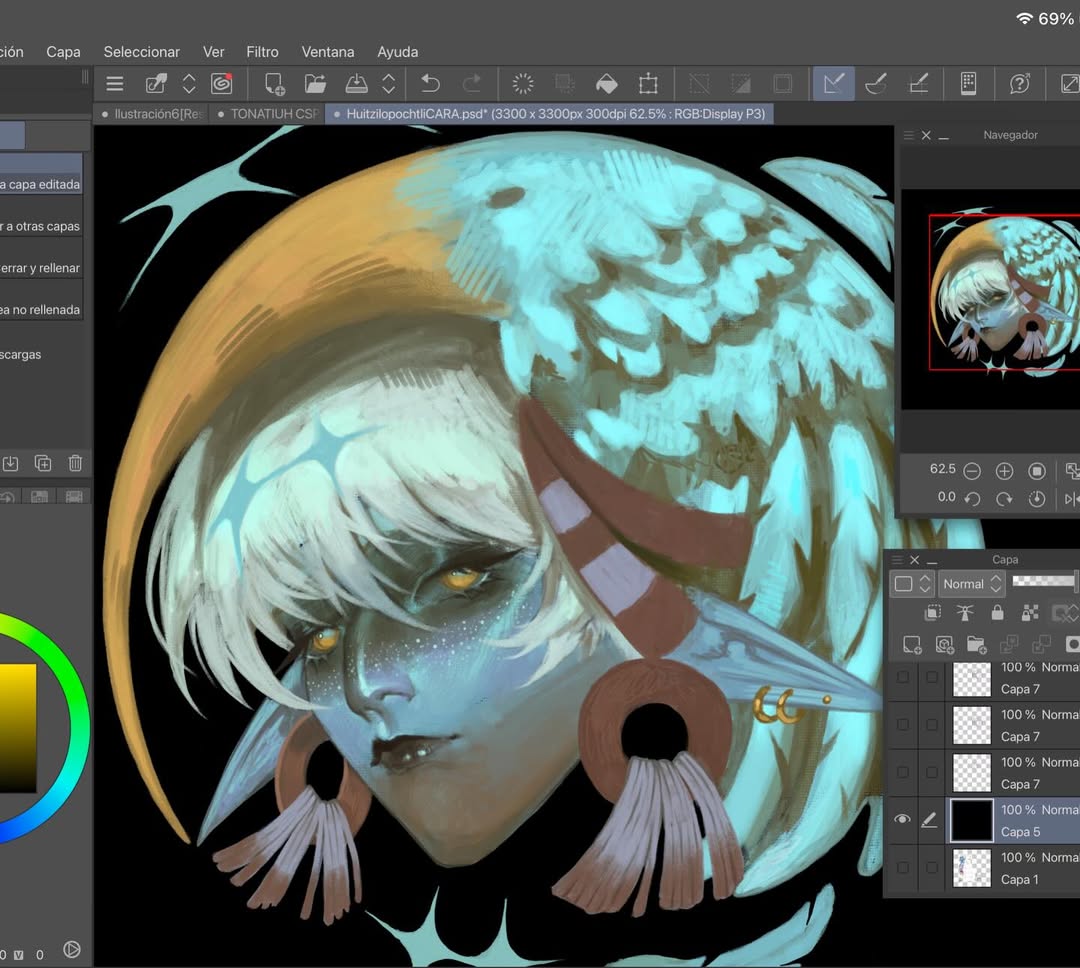Open the Normal blending mode dropdown
This screenshot has width=1080, height=968.
(x=972, y=584)
